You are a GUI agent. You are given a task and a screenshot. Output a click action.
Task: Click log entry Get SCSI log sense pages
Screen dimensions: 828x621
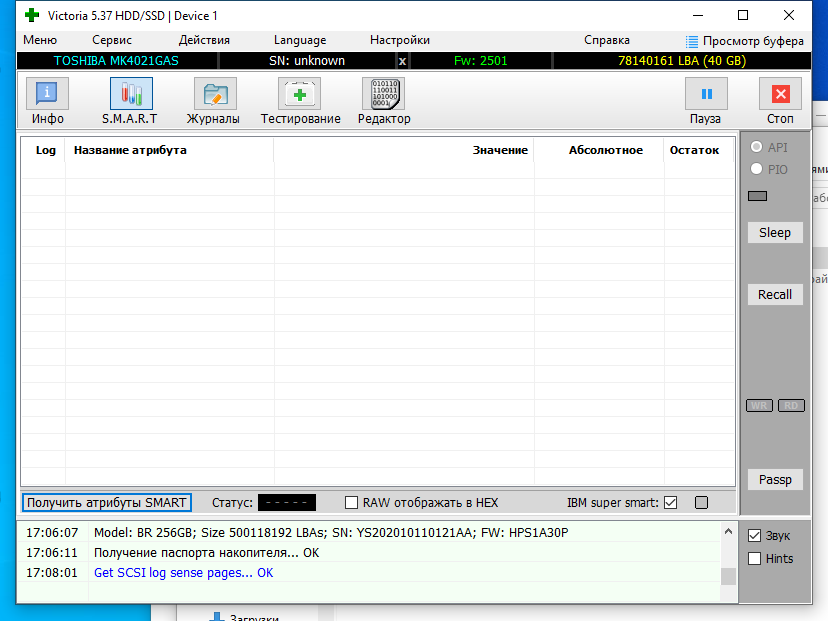pyautogui.click(x=183, y=572)
